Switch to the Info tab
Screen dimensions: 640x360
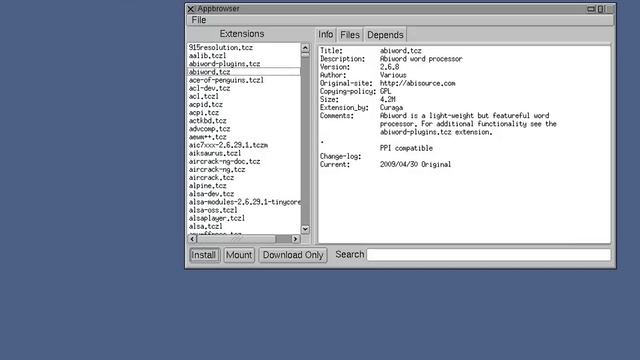[x=325, y=35]
